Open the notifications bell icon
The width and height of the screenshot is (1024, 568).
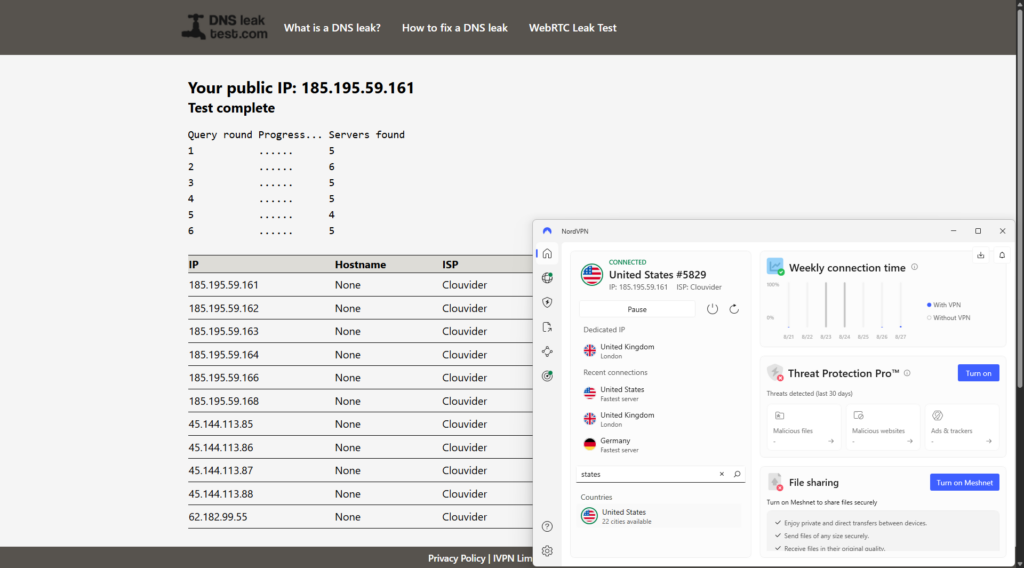[1002, 255]
